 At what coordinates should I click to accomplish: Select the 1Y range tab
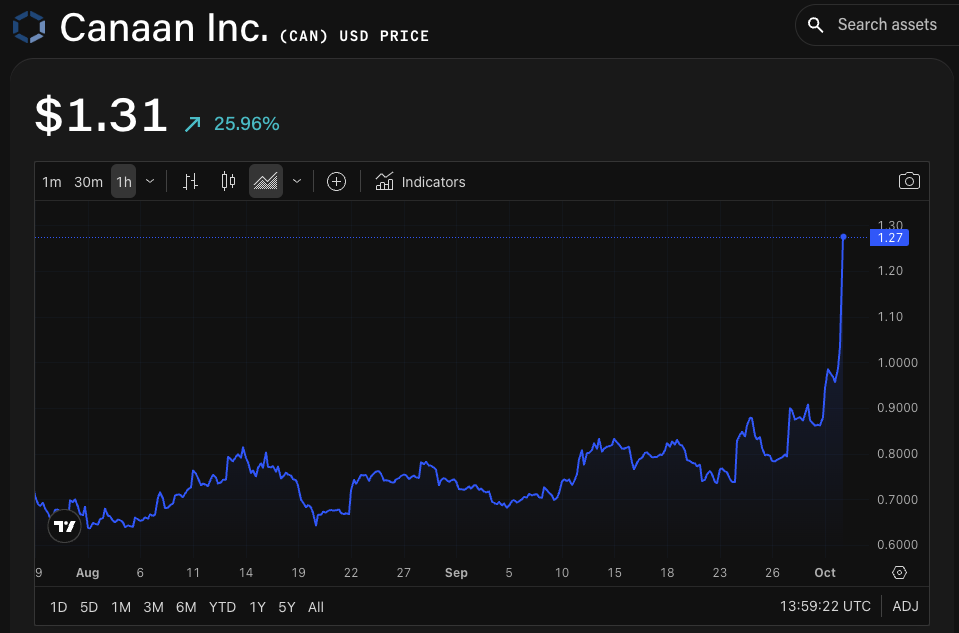257,606
